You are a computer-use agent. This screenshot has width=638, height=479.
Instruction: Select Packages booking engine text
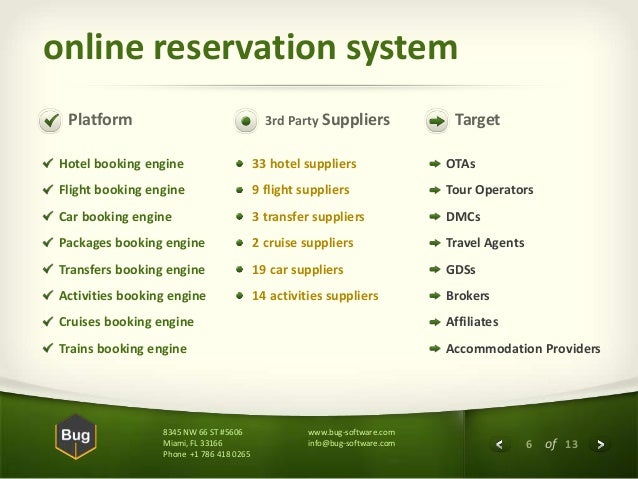pyautogui.click(x=132, y=243)
